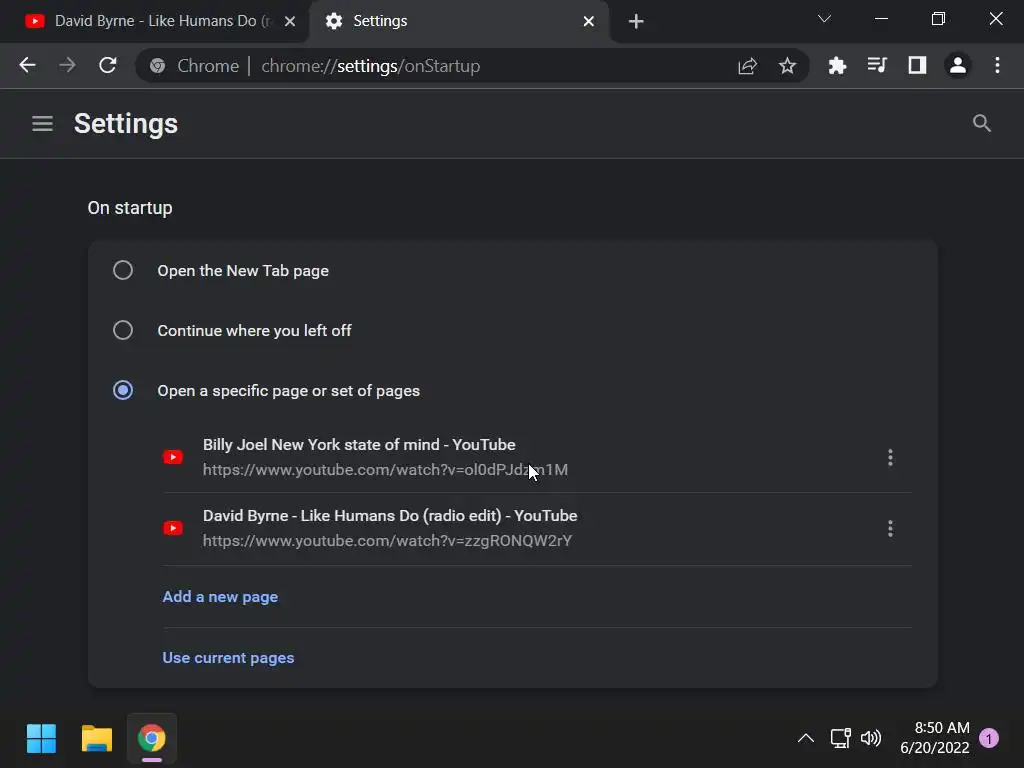Close the Settings tab
Image resolution: width=1024 pixels, height=768 pixels.
(x=588, y=22)
